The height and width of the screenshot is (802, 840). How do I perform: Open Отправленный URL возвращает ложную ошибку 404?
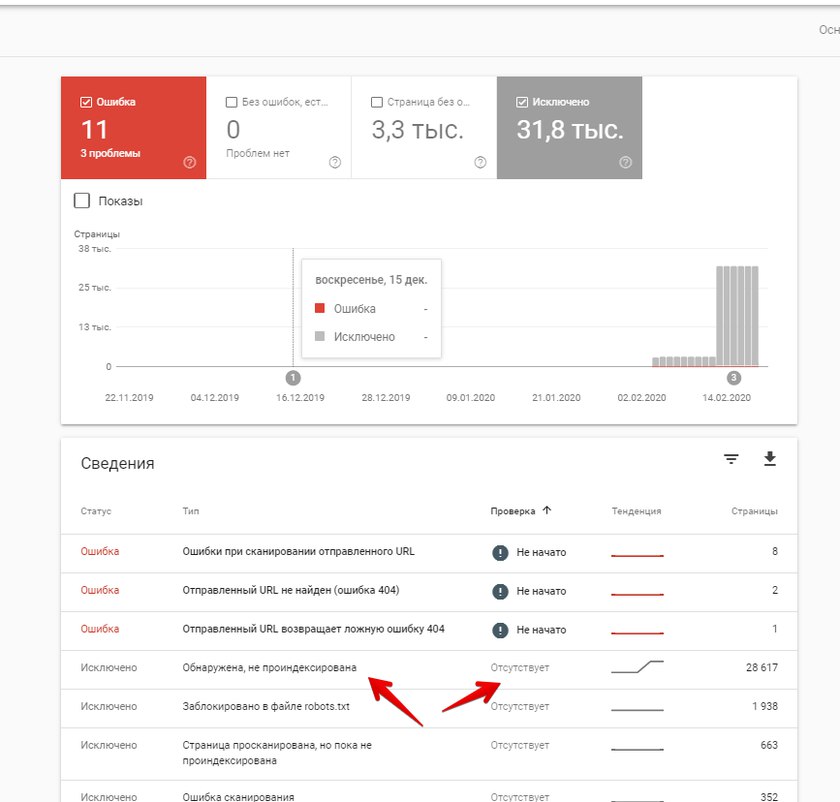(429, 630)
